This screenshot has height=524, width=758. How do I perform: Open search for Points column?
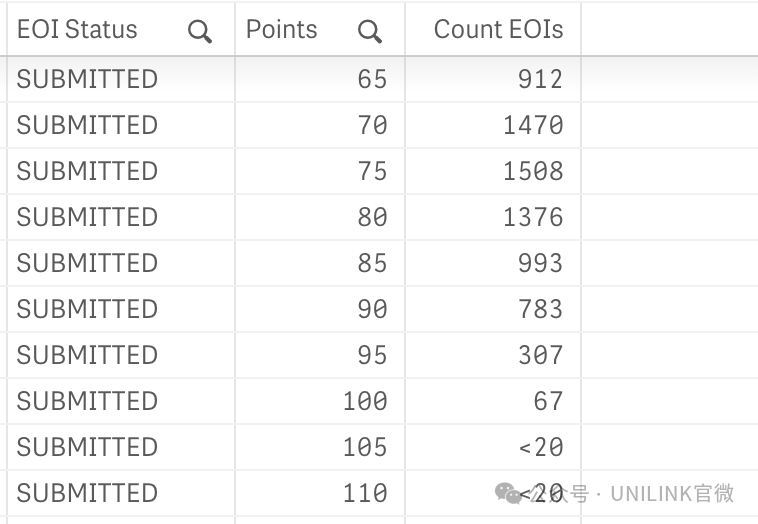(x=370, y=32)
